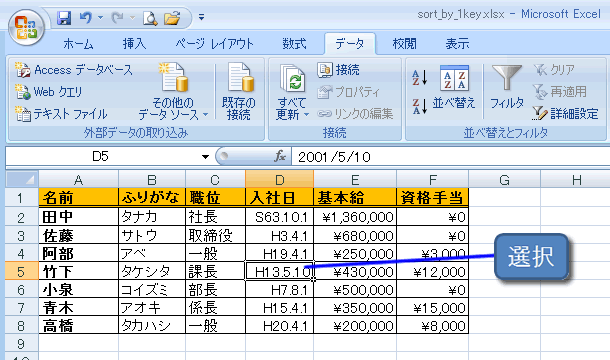Click the Select All corner button
Screen dimensions: 610x360
(x=22, y=179)
